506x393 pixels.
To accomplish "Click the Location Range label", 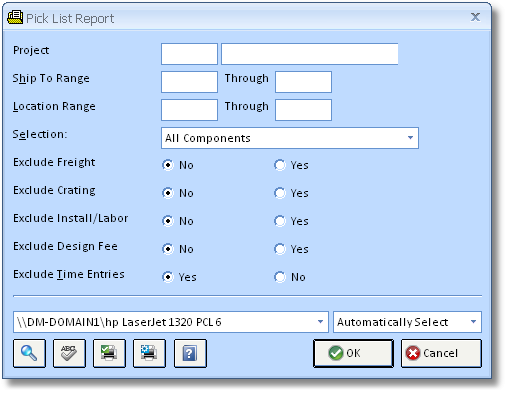I will click(54, 106).
